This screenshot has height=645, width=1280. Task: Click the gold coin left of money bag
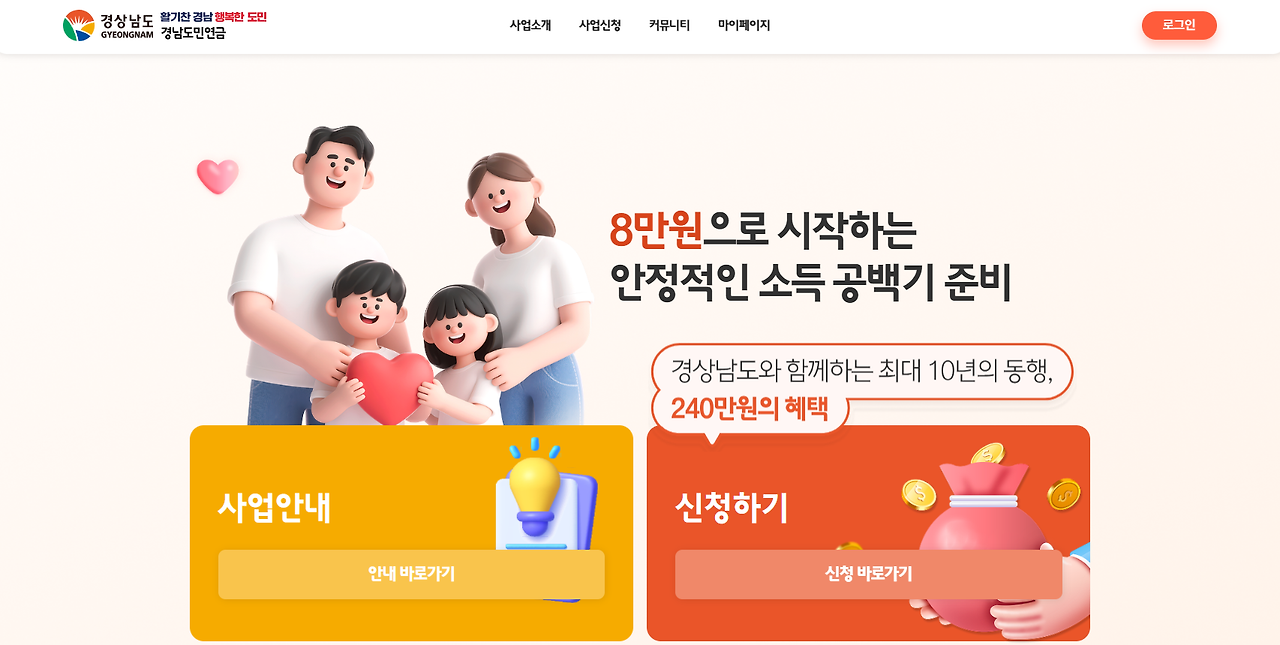tap(918, 493)
